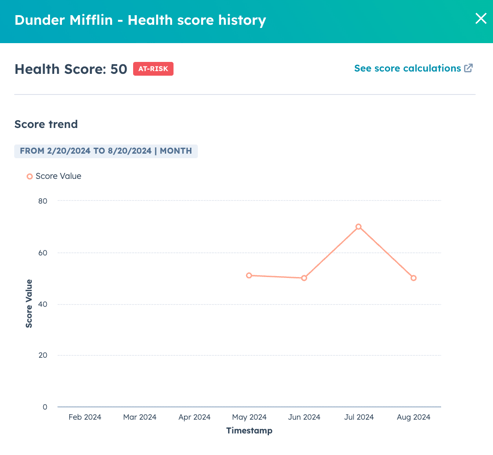Select the Jul 2024 peak data point

[358, 227]
